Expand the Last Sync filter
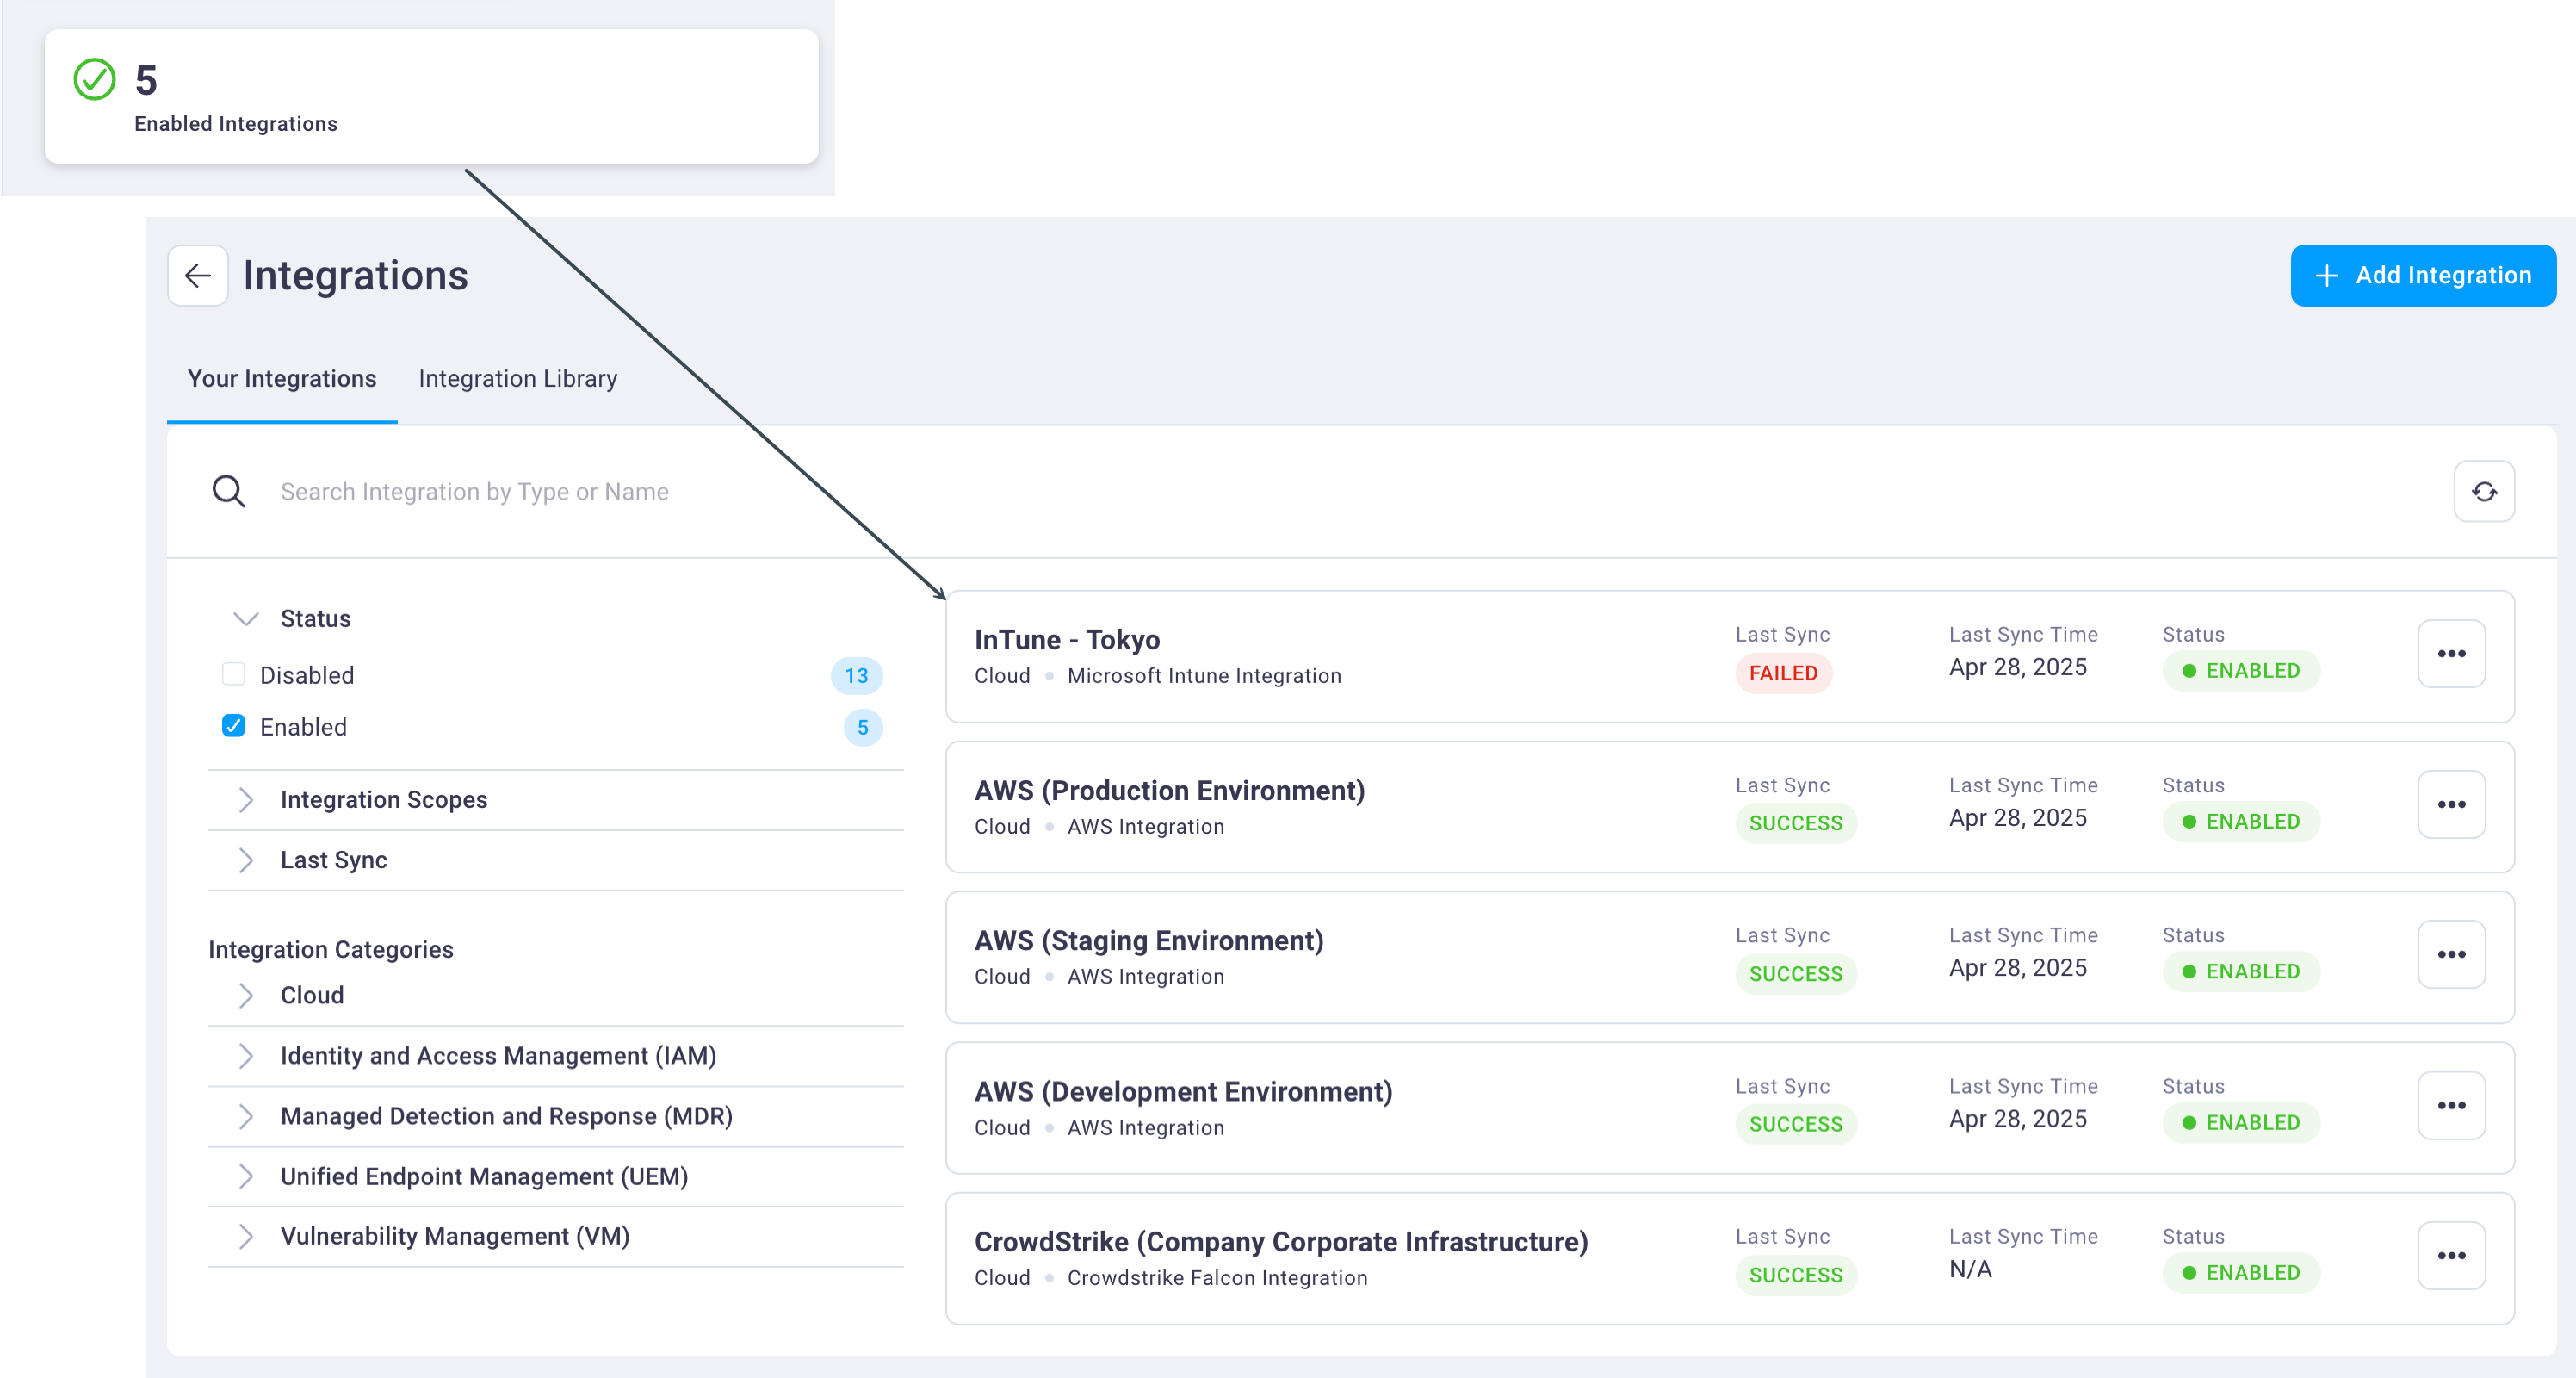Viewport: 2576px width, 1378px height. point(246,859)
